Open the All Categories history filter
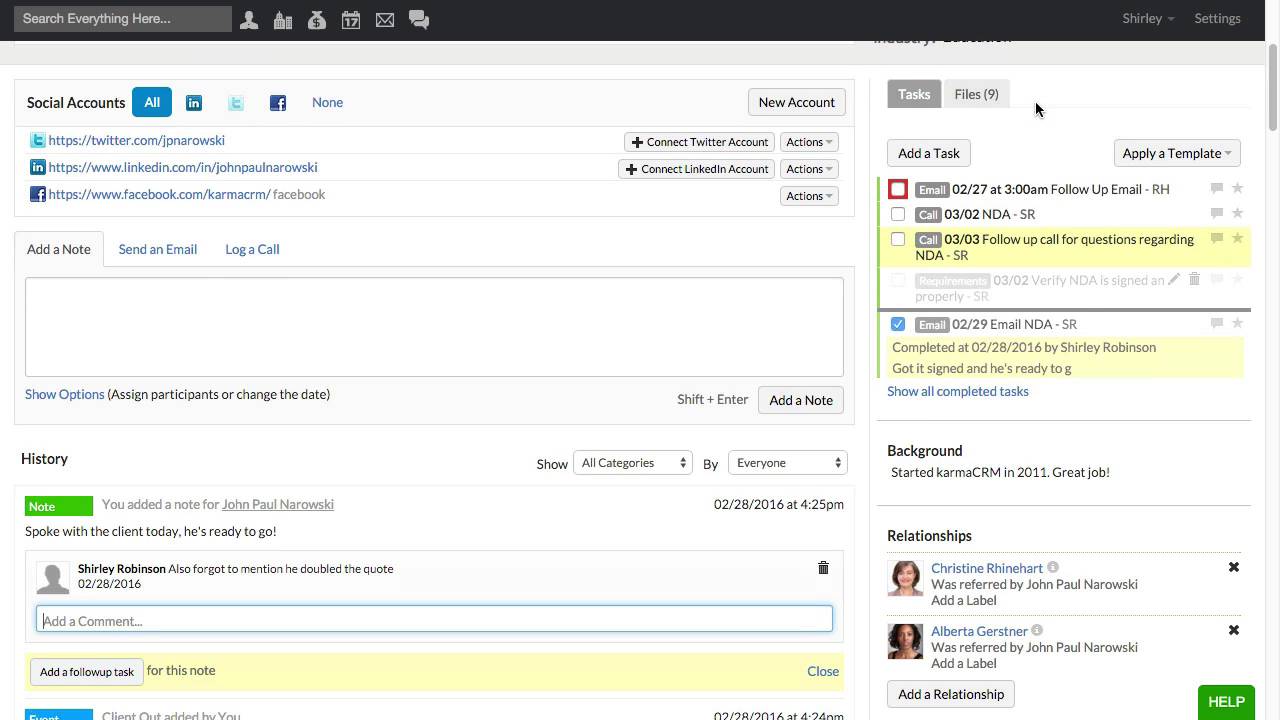Image resolution: width=1280 pixels, height=720 pixels. (634, 463)
